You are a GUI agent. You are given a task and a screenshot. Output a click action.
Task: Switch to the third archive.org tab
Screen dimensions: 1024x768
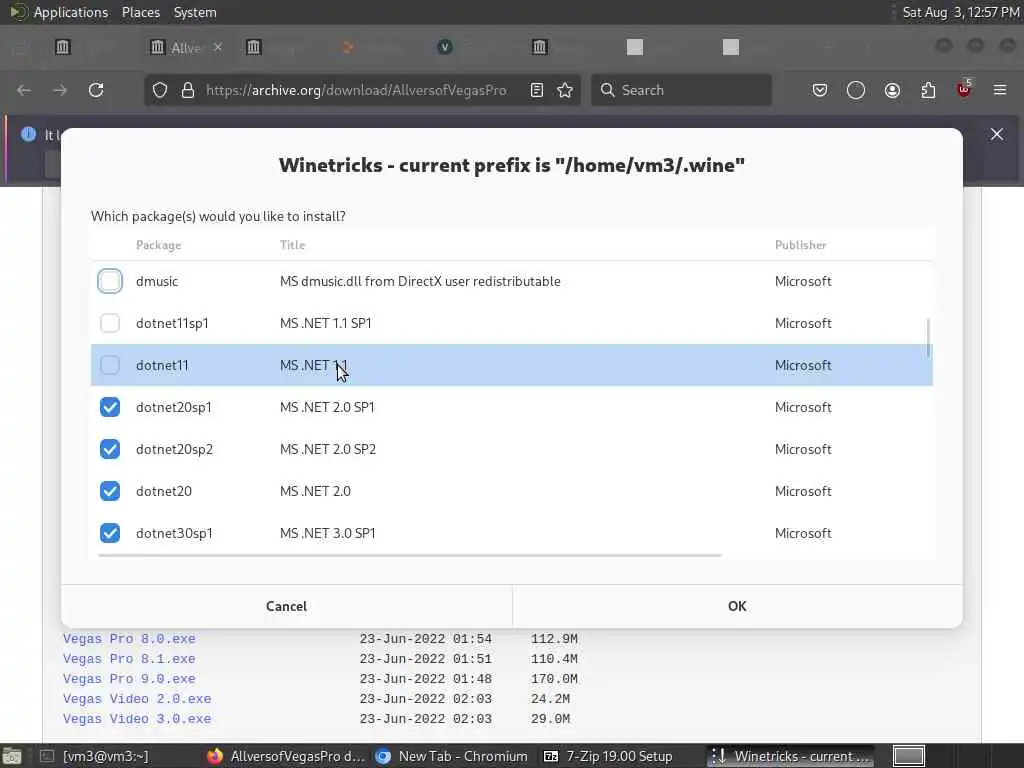[253, 47]
